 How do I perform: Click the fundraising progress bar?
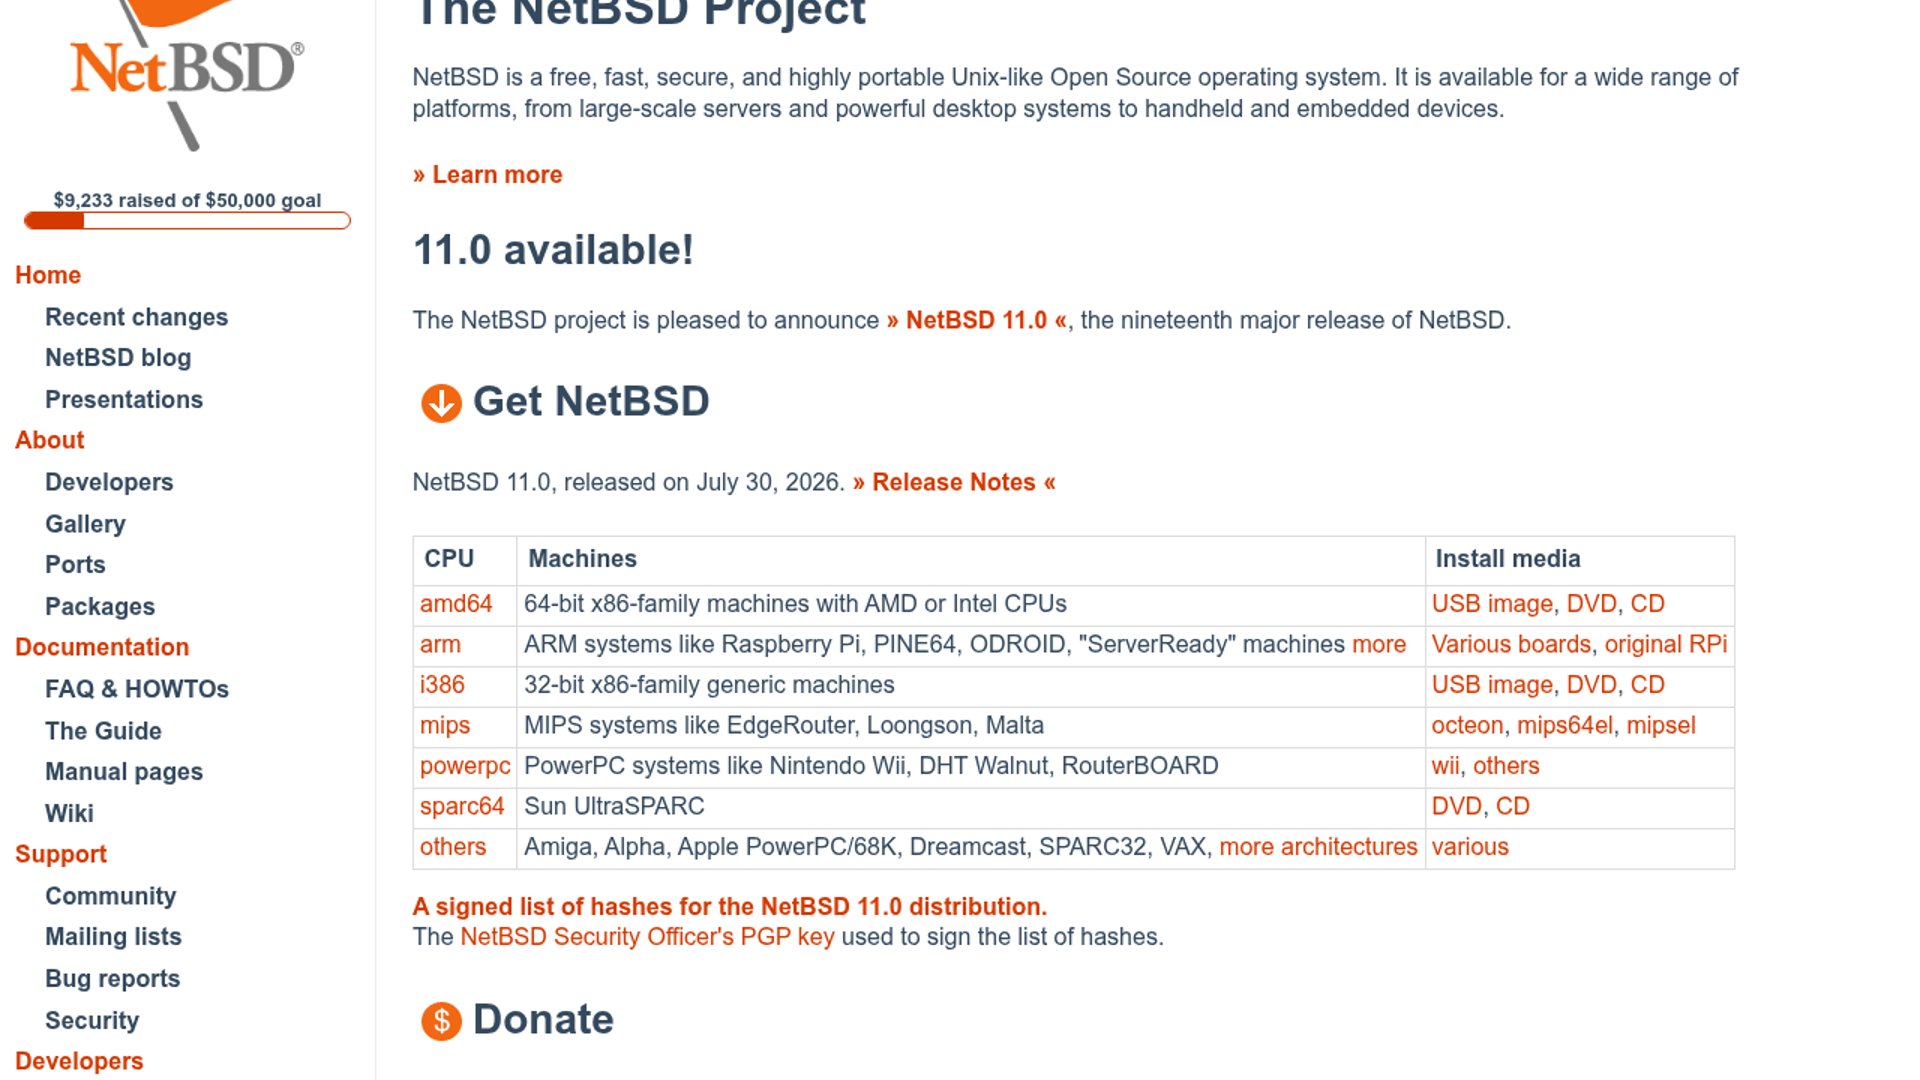click(187, 221)
